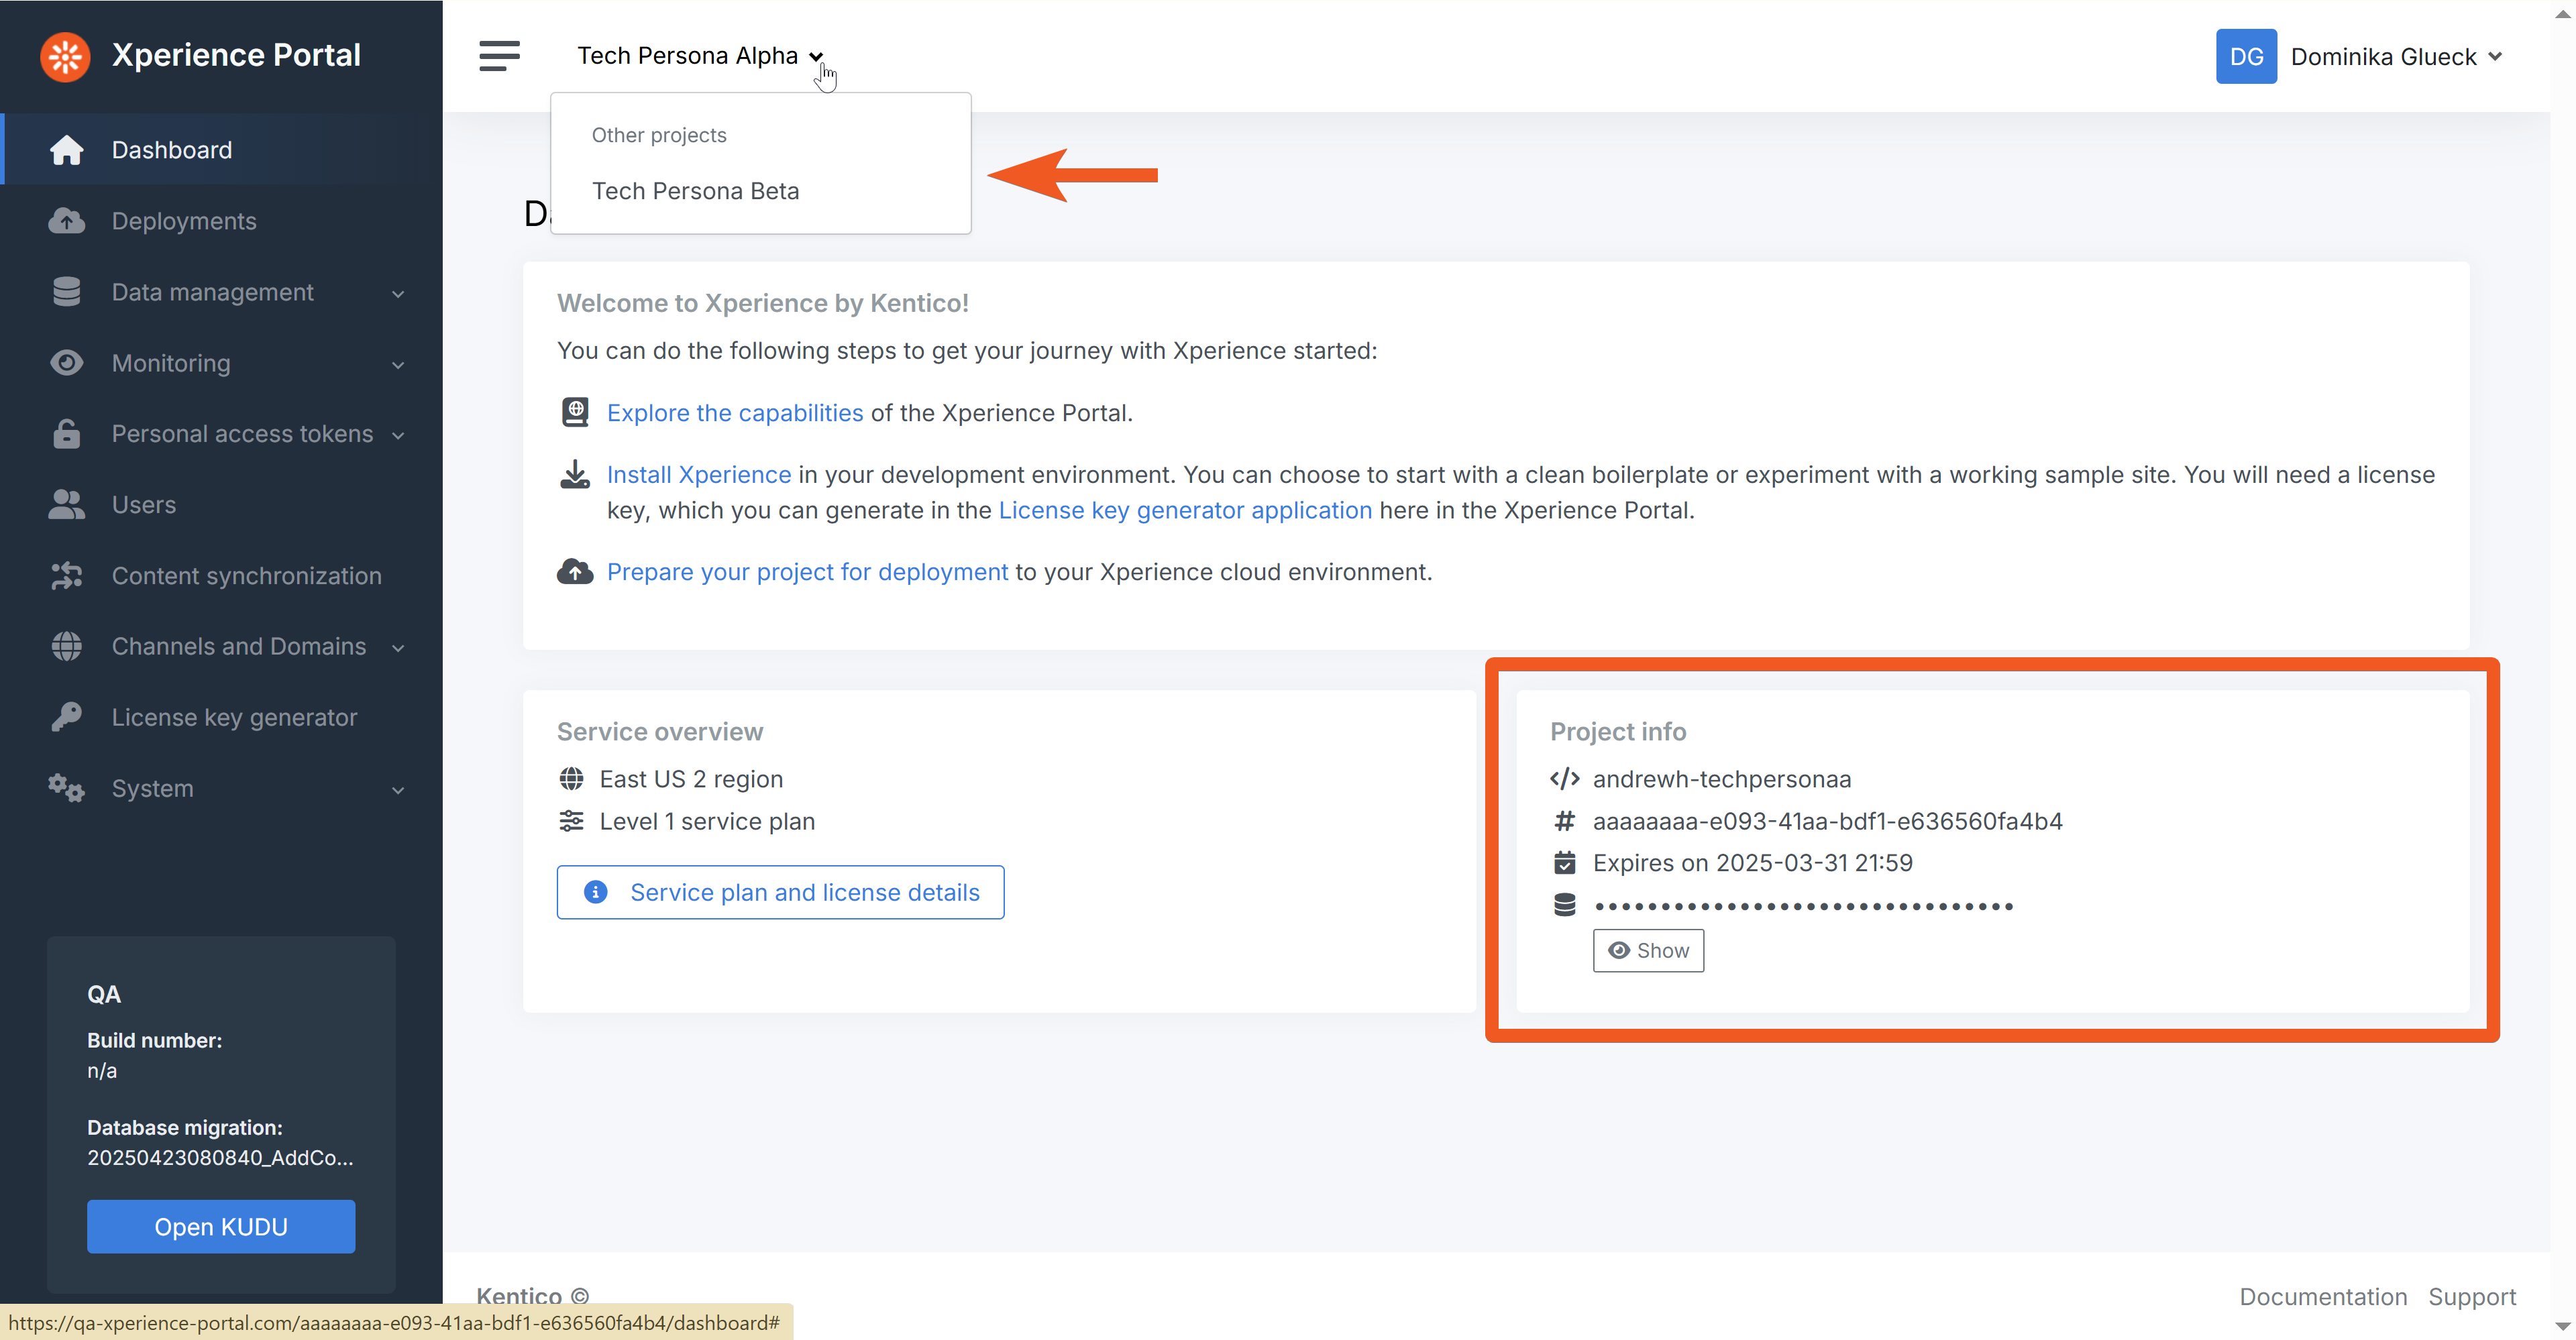Click the Open KUDU button
2576x1340 pixels.
tap(220, 1226)
